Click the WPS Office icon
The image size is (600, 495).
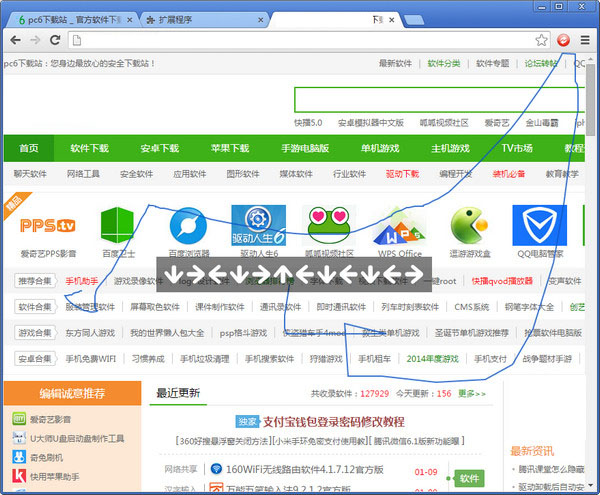pos(399,228)
